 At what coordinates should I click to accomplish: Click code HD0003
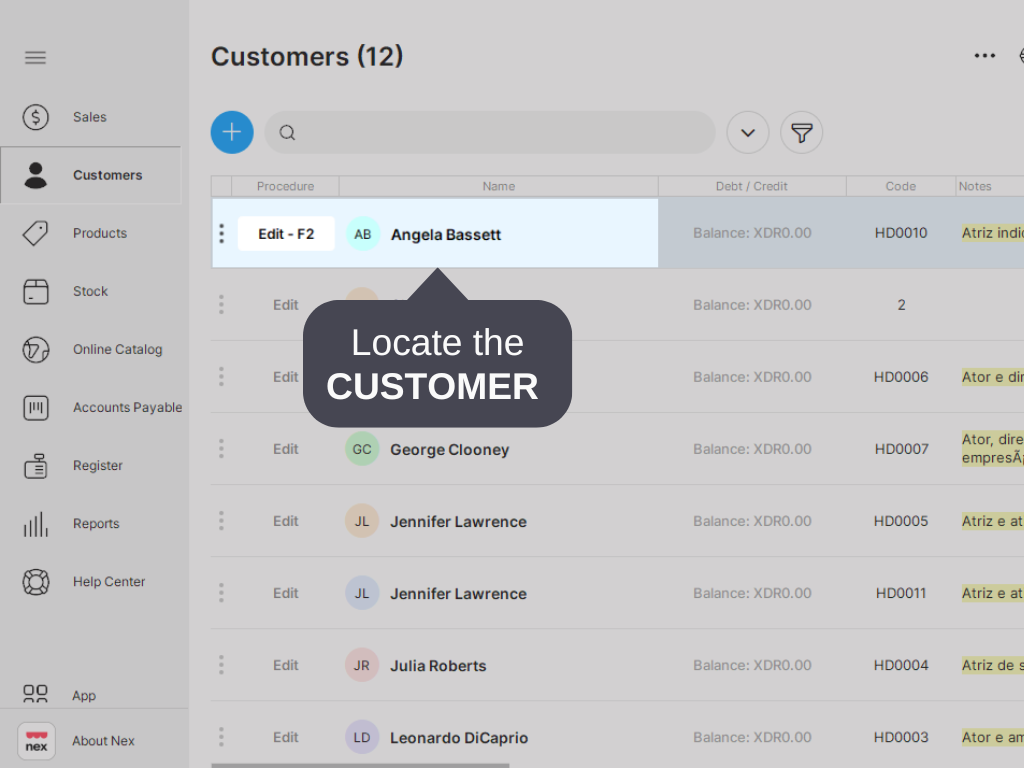pyautogui.click(x=901, y=737)
